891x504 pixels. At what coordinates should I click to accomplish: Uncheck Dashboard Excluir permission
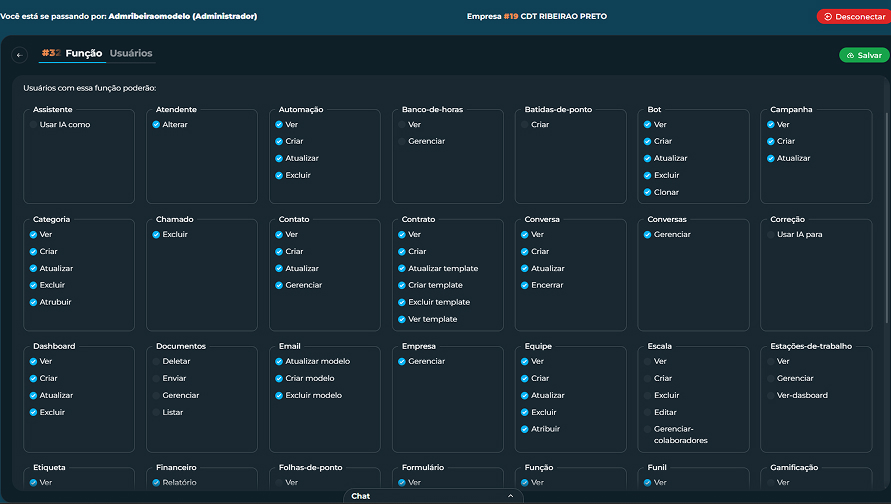click(x=33, y=413)
